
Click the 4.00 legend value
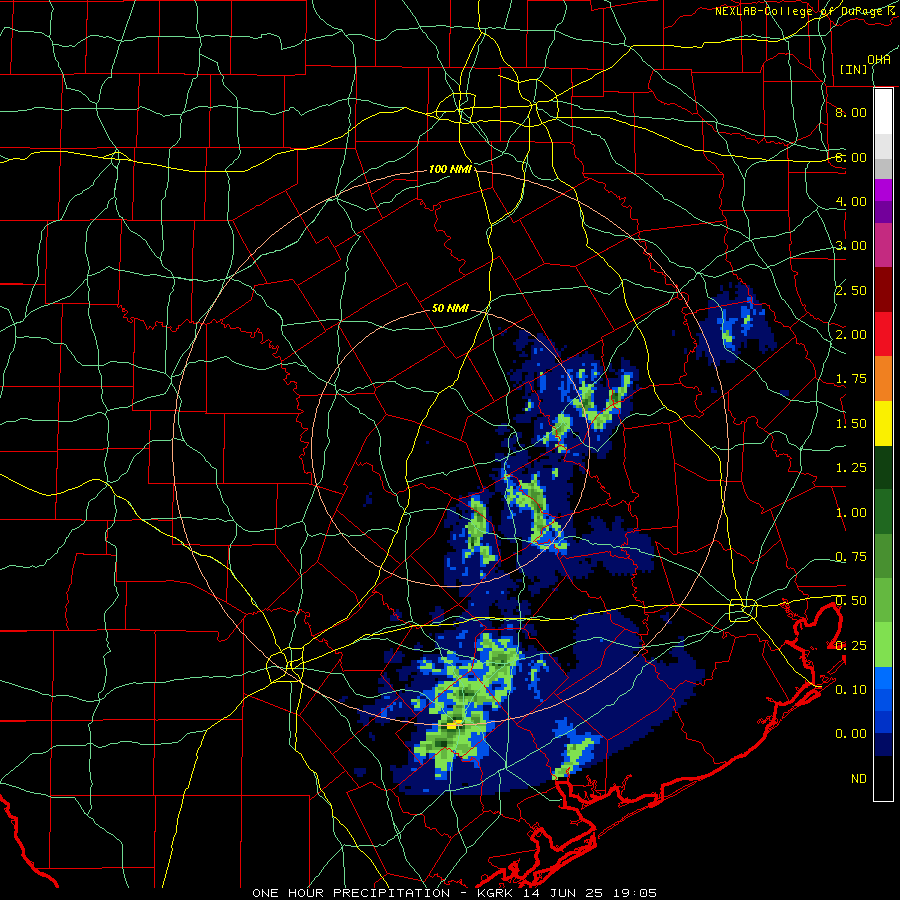tap(851, 201)
